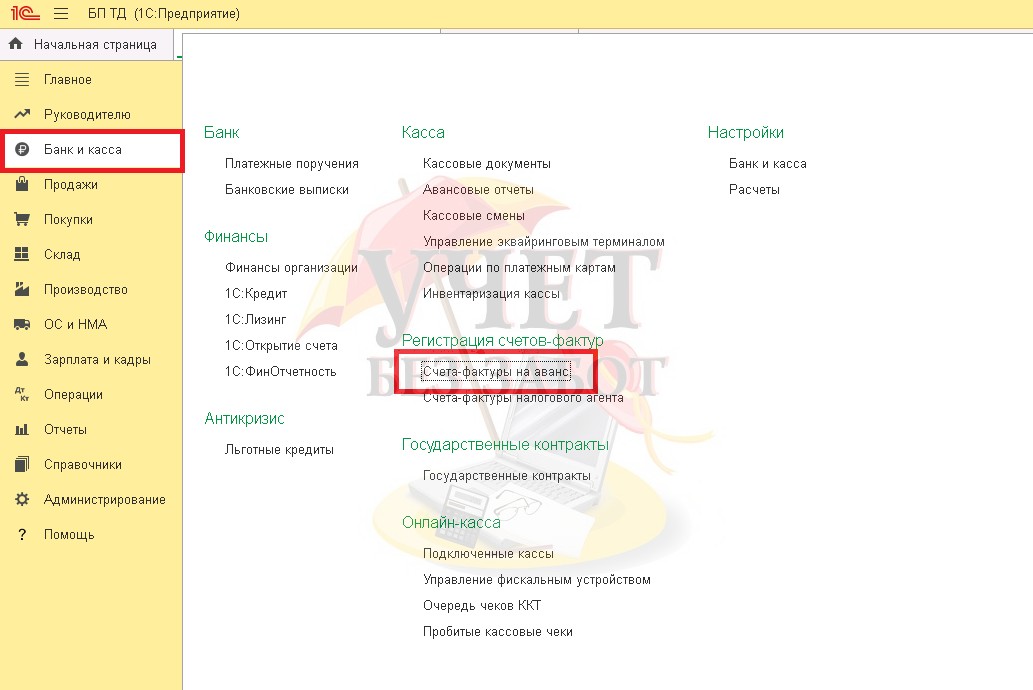Open the hamburger main menu icon
Screen dimensions: 1033x690
click(61, 13)
